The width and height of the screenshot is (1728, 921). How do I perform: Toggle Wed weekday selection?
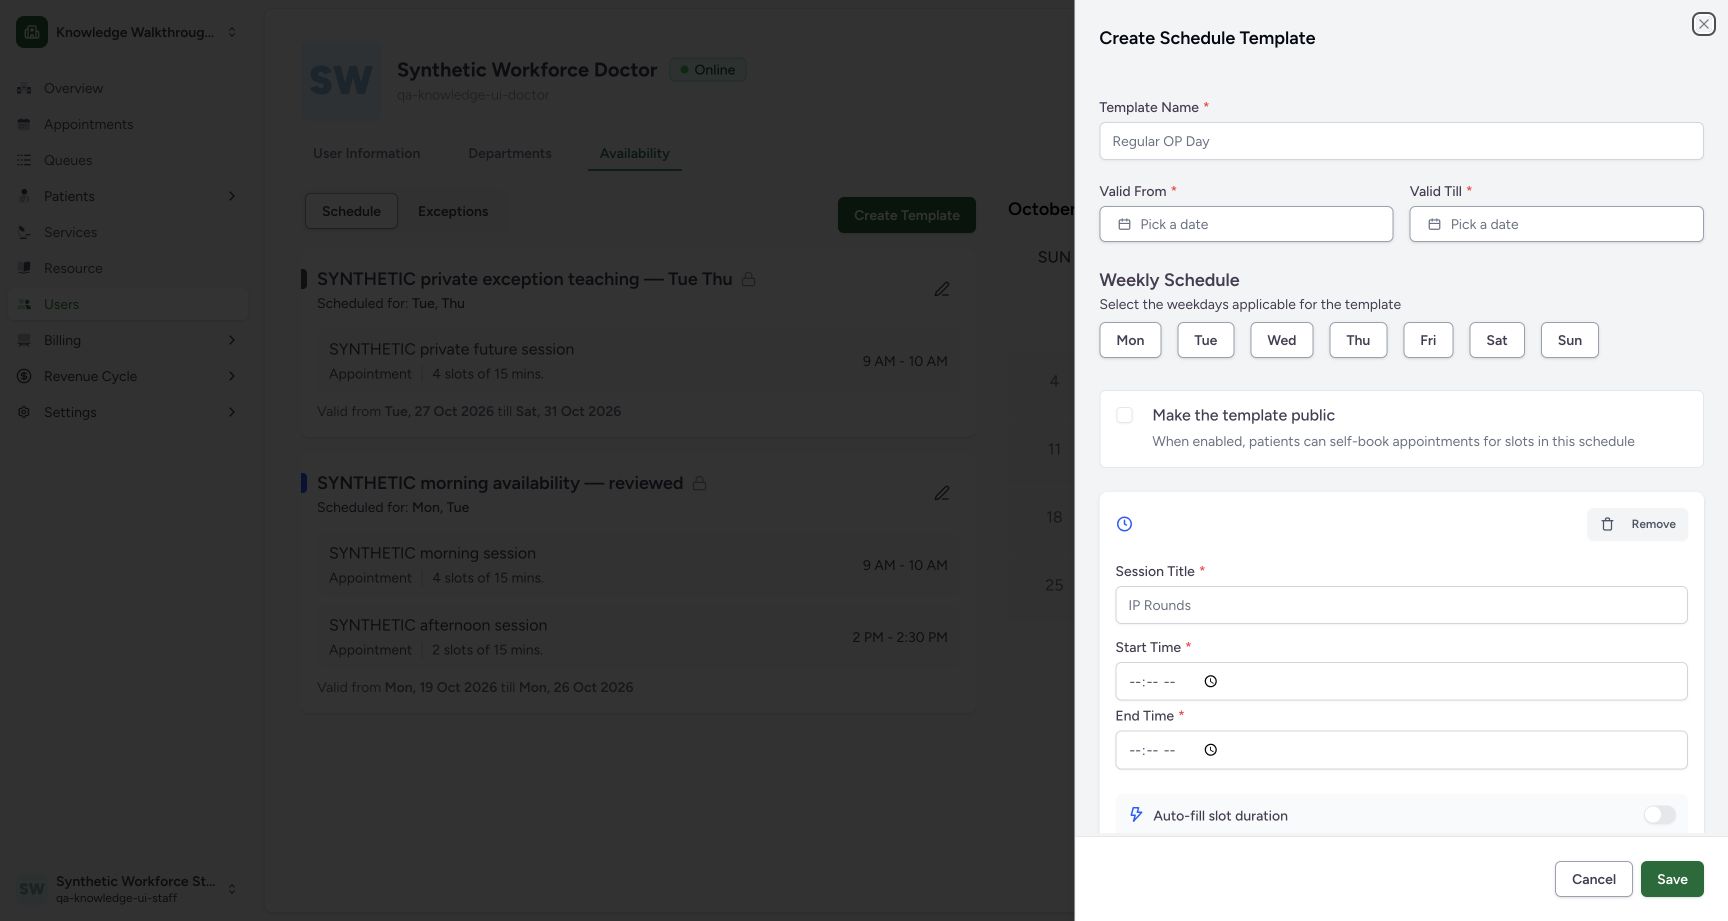pos(1282,340)
